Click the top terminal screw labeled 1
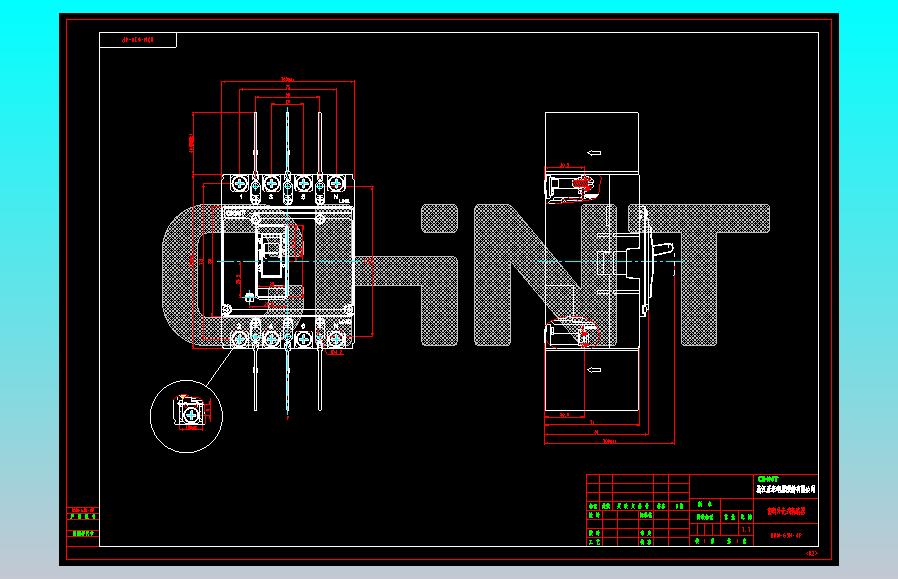Image resolution: width=898 pixels, height=579 pixels. [x=239, y=184]
